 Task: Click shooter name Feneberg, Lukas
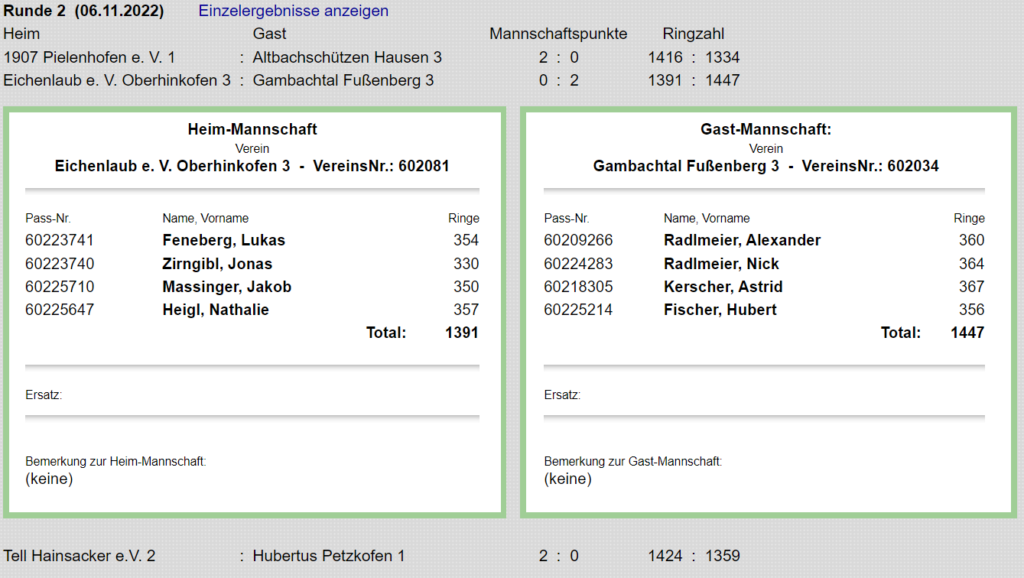(223, 240)
